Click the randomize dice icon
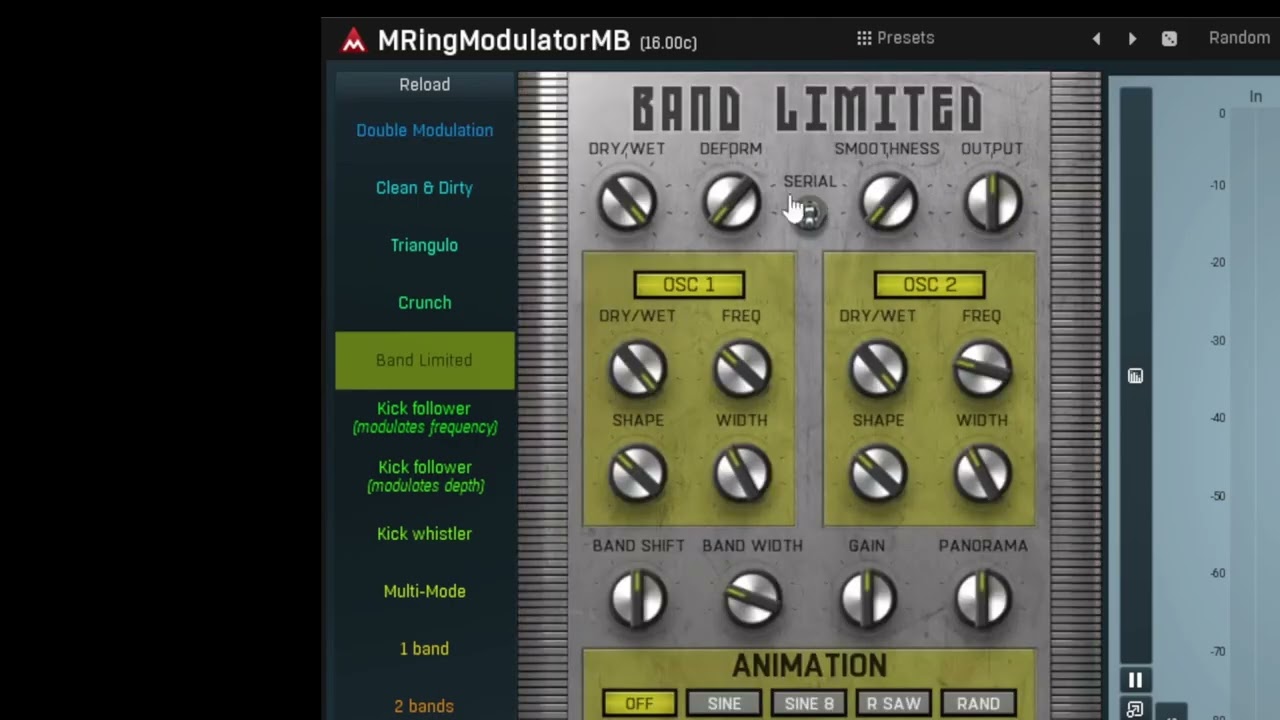The height and width of the screenshot is (720, 1280). click(x=1169, y=39)
